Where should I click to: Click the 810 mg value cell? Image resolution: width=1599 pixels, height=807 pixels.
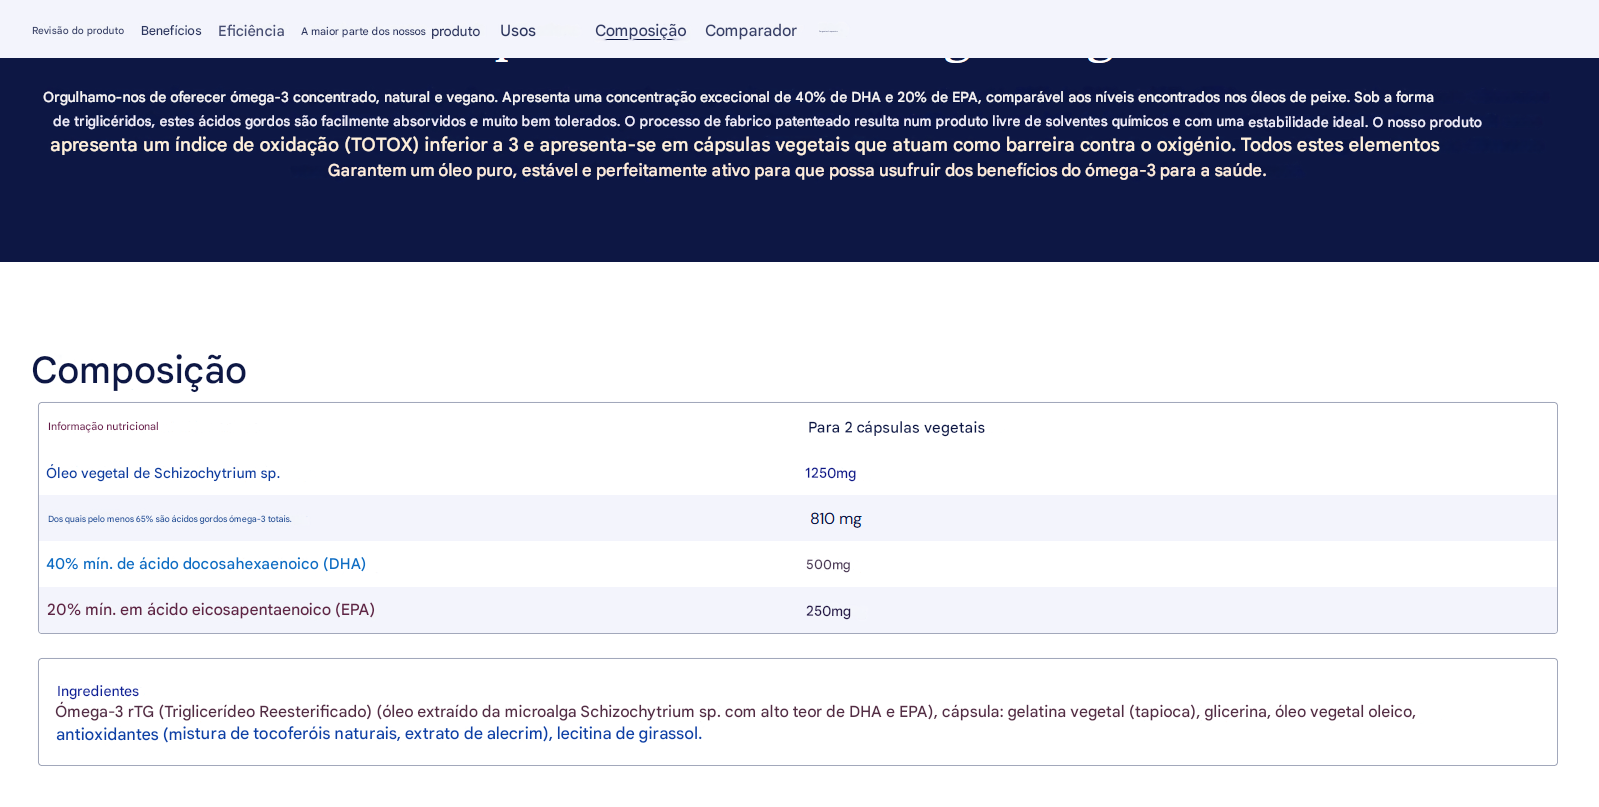(x=835, y=519)
